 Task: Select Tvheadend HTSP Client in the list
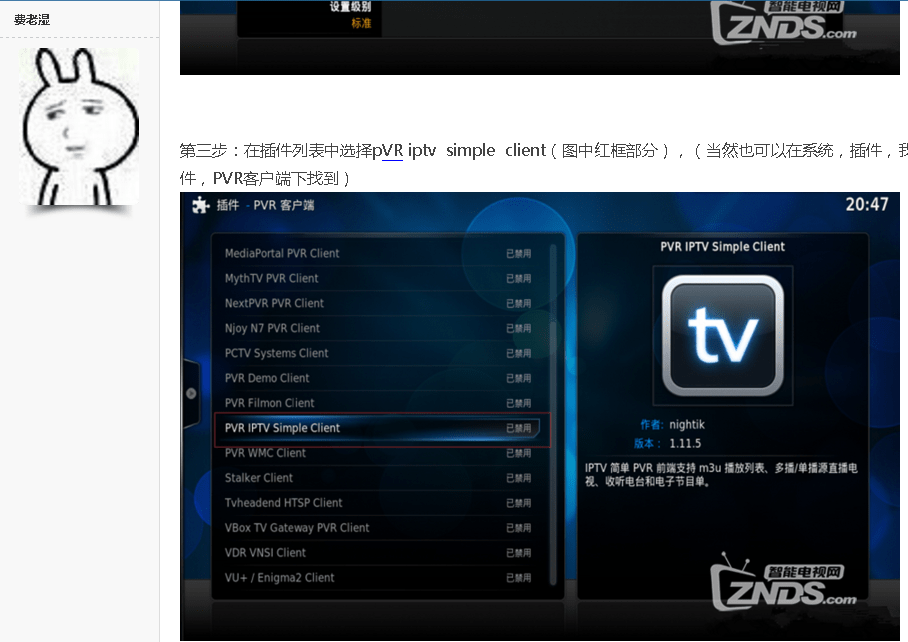coord(283,503)
